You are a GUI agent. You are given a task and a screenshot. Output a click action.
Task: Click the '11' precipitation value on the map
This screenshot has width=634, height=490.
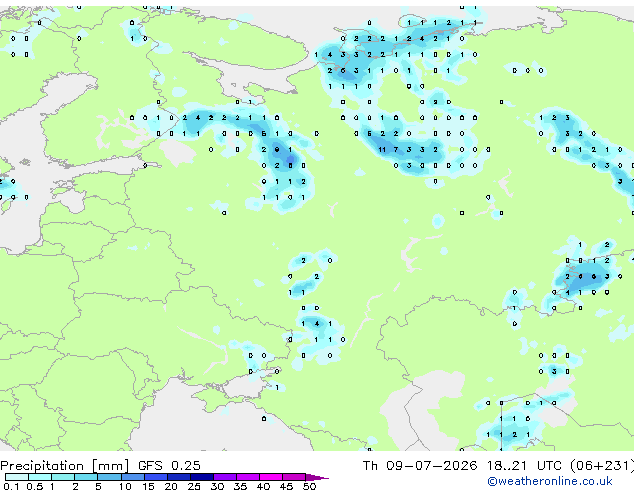382,150
